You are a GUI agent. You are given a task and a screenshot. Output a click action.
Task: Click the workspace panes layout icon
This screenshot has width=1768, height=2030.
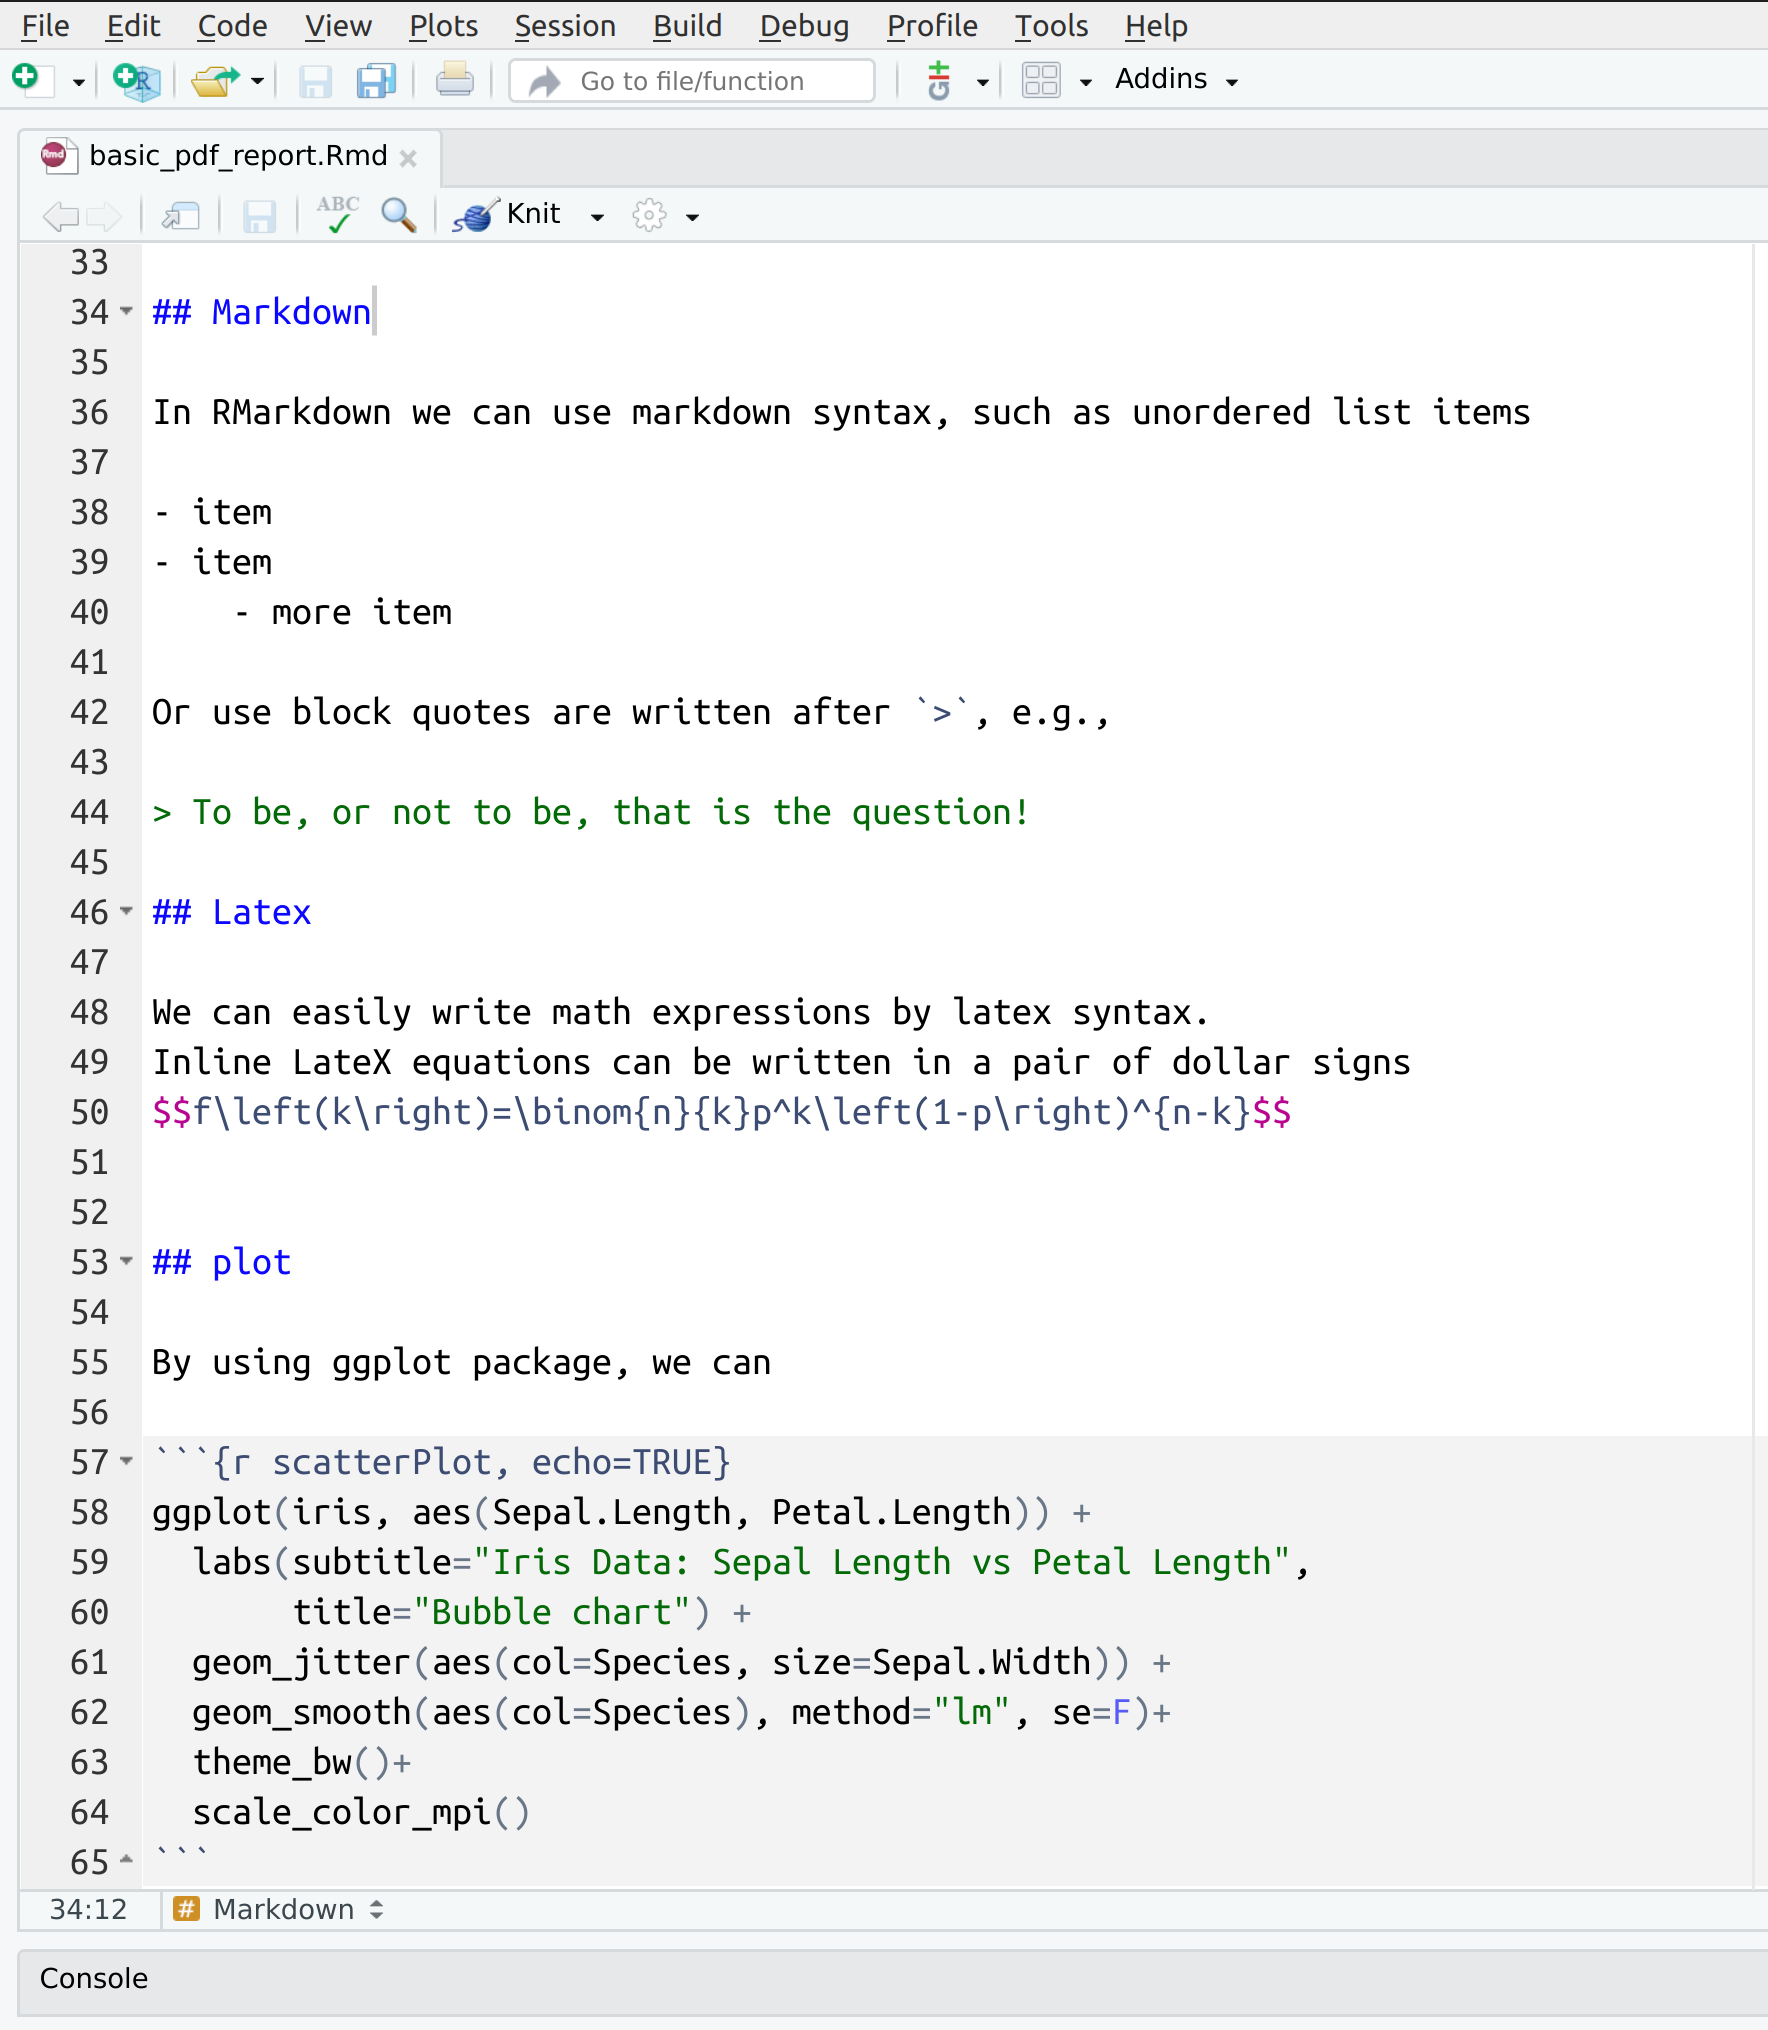coord(1041,80)
